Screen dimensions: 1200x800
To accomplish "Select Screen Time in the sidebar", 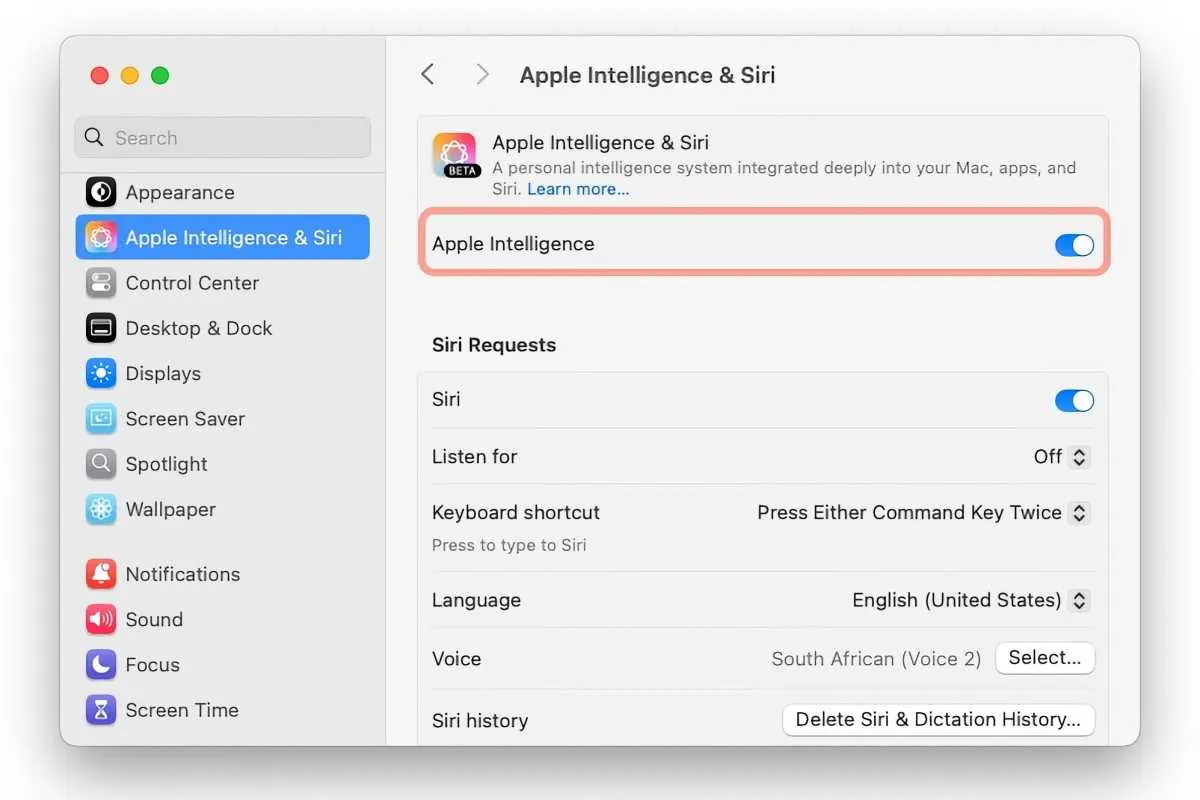I will 223,710.
